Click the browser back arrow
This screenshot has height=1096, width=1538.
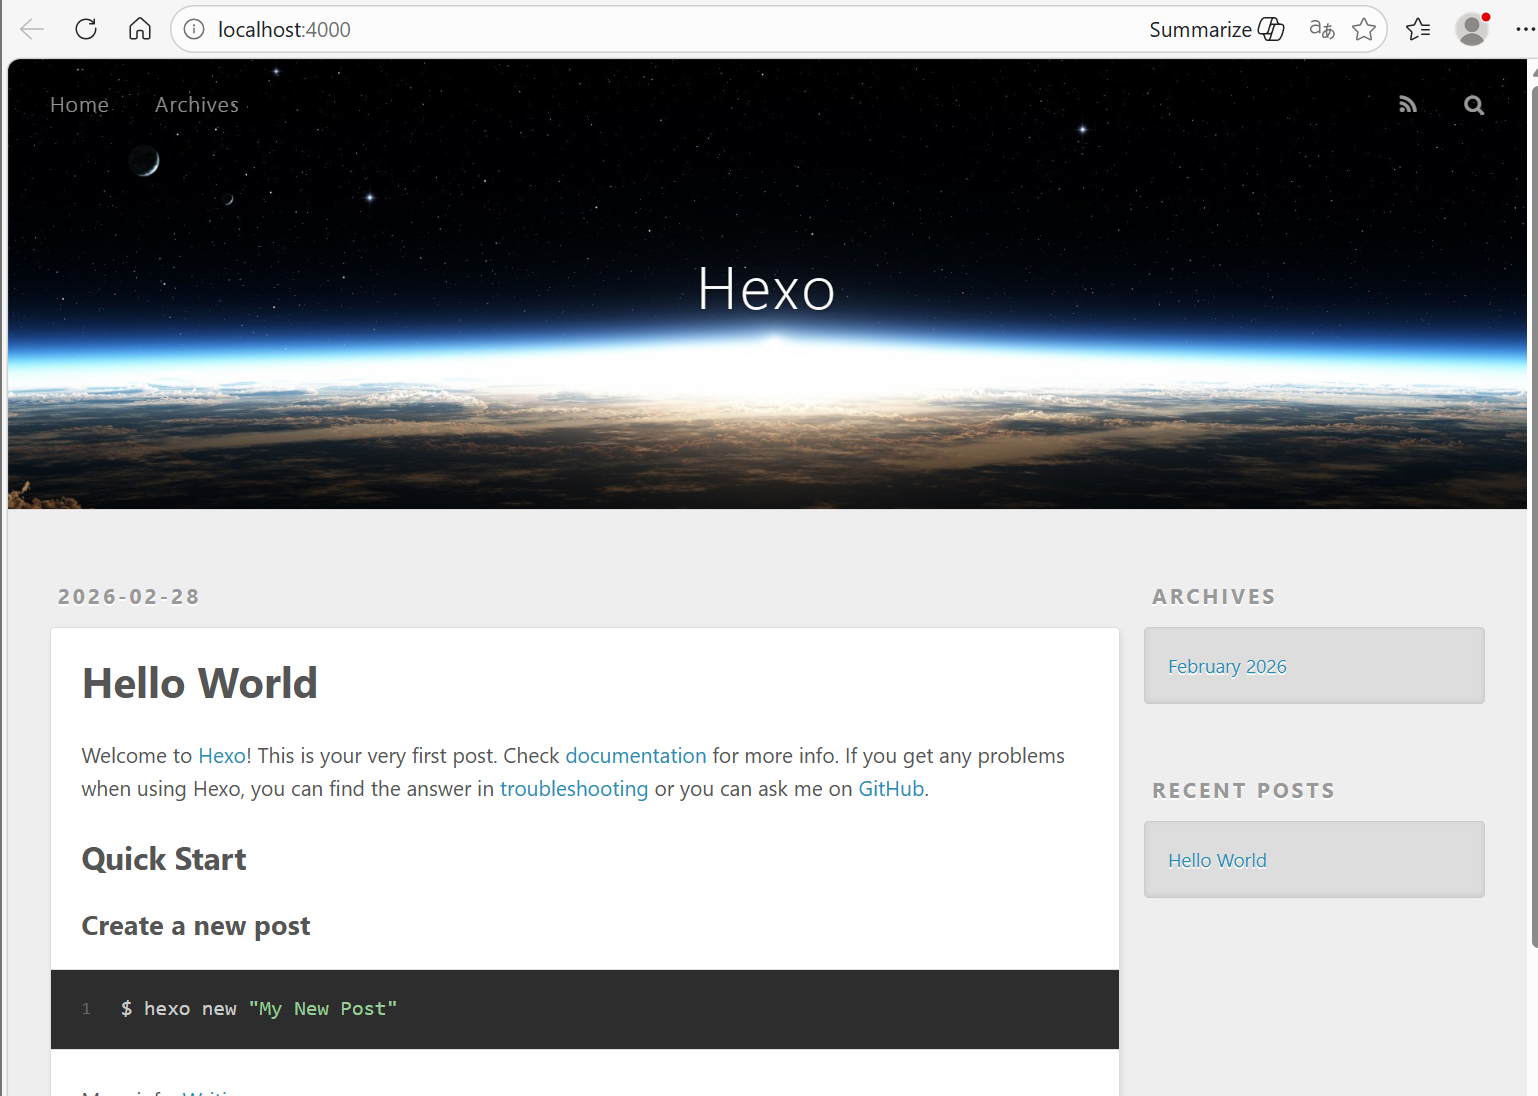pos(32,29)
